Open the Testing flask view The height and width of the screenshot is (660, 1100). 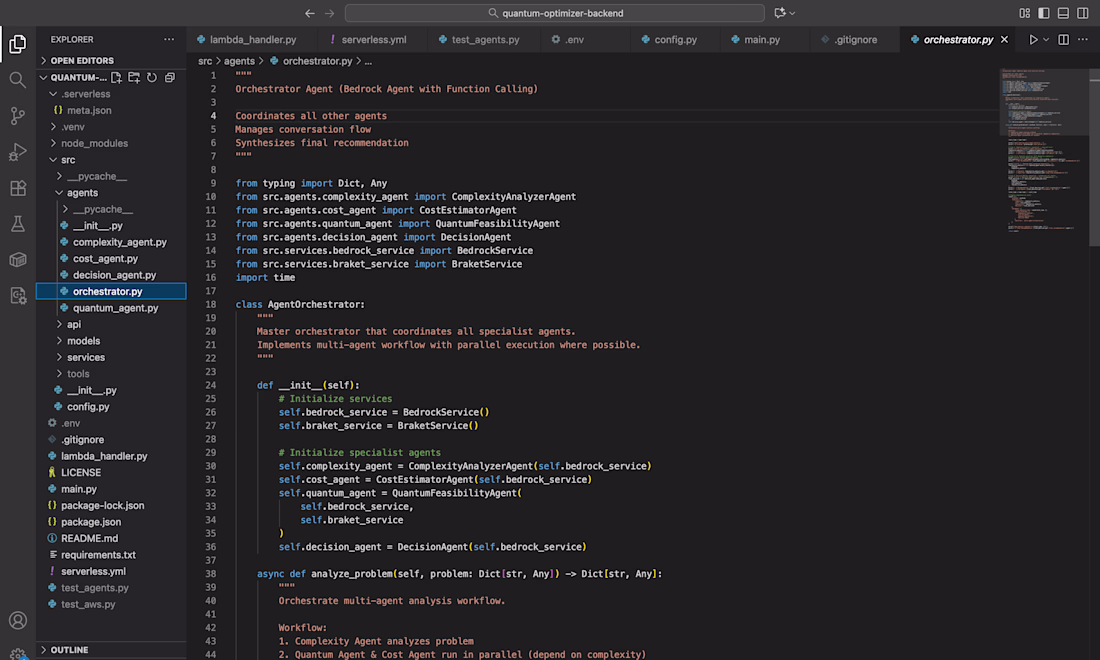pos(18,224)
